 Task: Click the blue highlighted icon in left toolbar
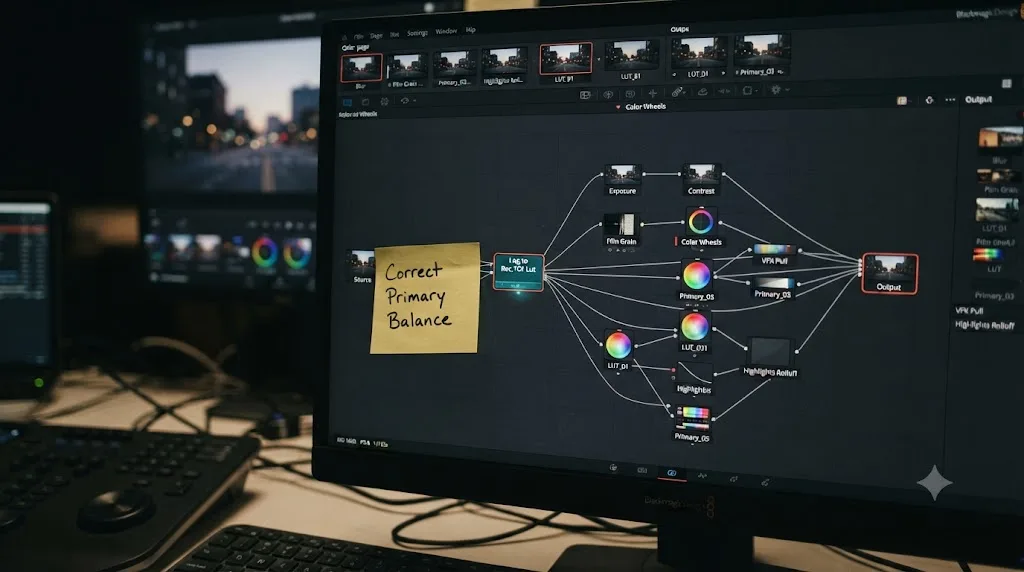347,103
